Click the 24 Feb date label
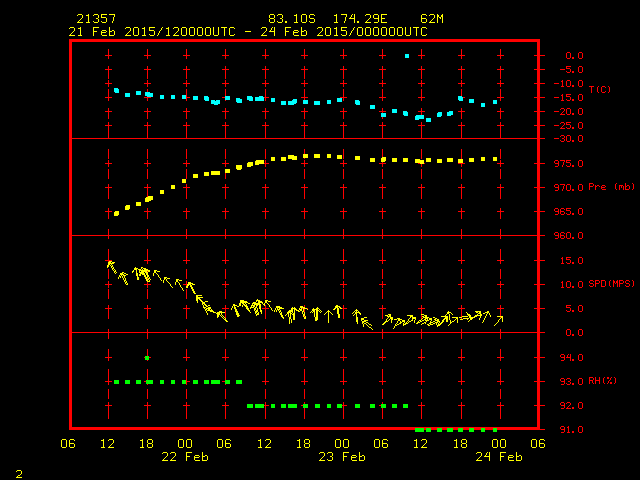This screenshot has height=480, width=640. coord(499,457)
